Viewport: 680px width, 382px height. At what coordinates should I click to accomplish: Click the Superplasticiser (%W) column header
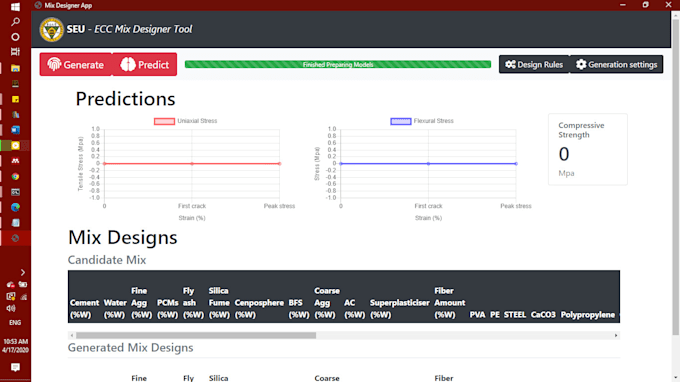[x=399, y=309]
